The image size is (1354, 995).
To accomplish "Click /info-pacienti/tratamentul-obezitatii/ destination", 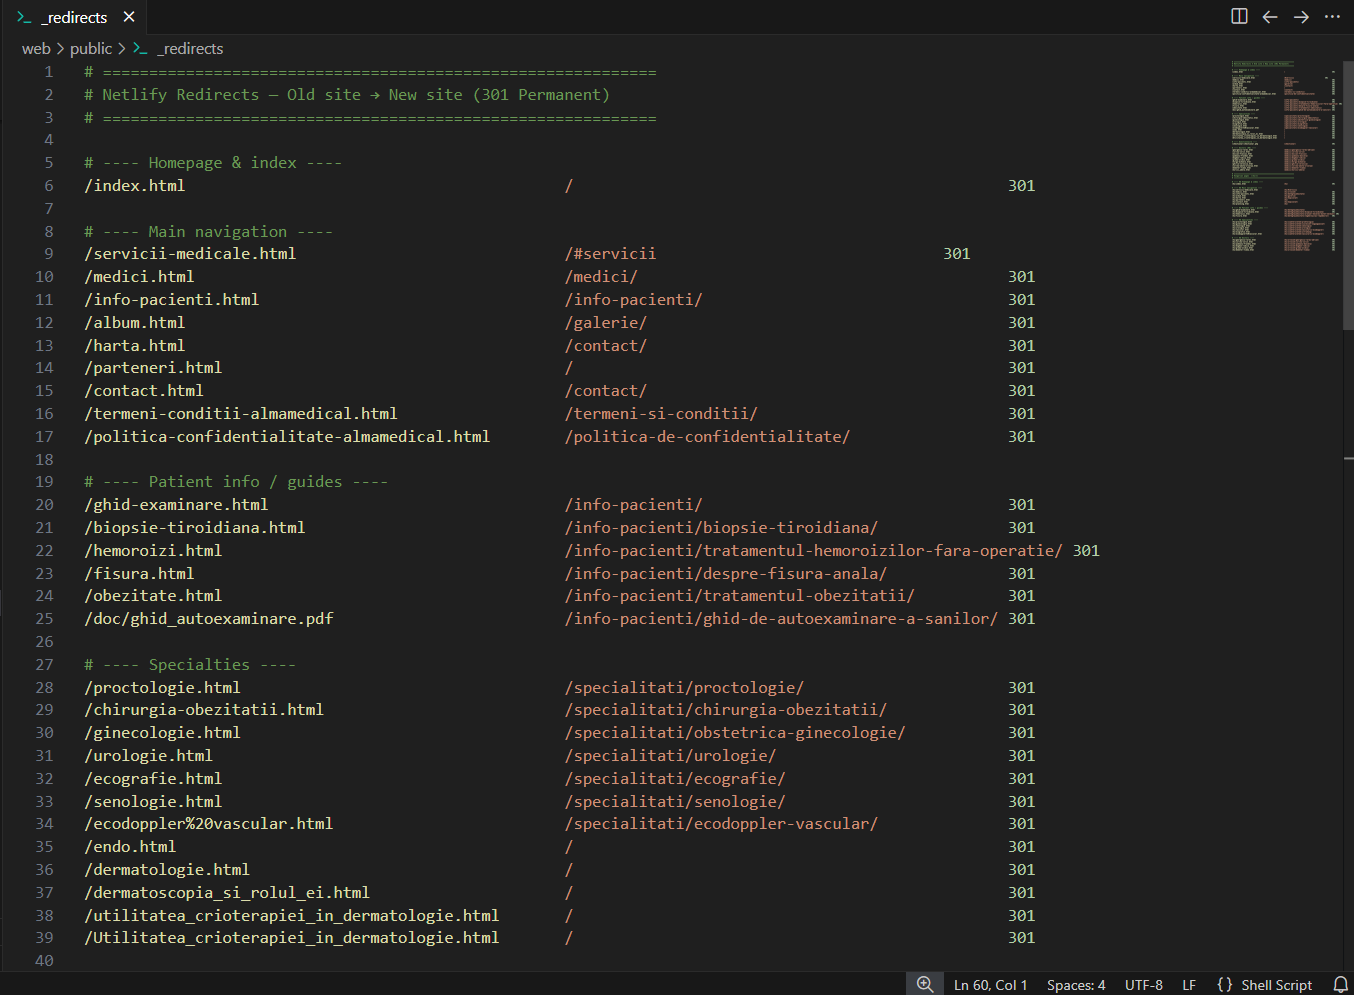I will click(x=740, y=596).
